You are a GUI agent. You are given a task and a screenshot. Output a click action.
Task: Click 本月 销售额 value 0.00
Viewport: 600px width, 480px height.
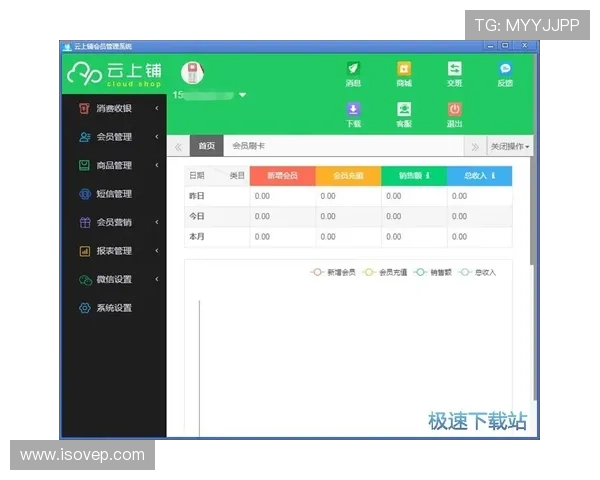click(x=394, y=237)
